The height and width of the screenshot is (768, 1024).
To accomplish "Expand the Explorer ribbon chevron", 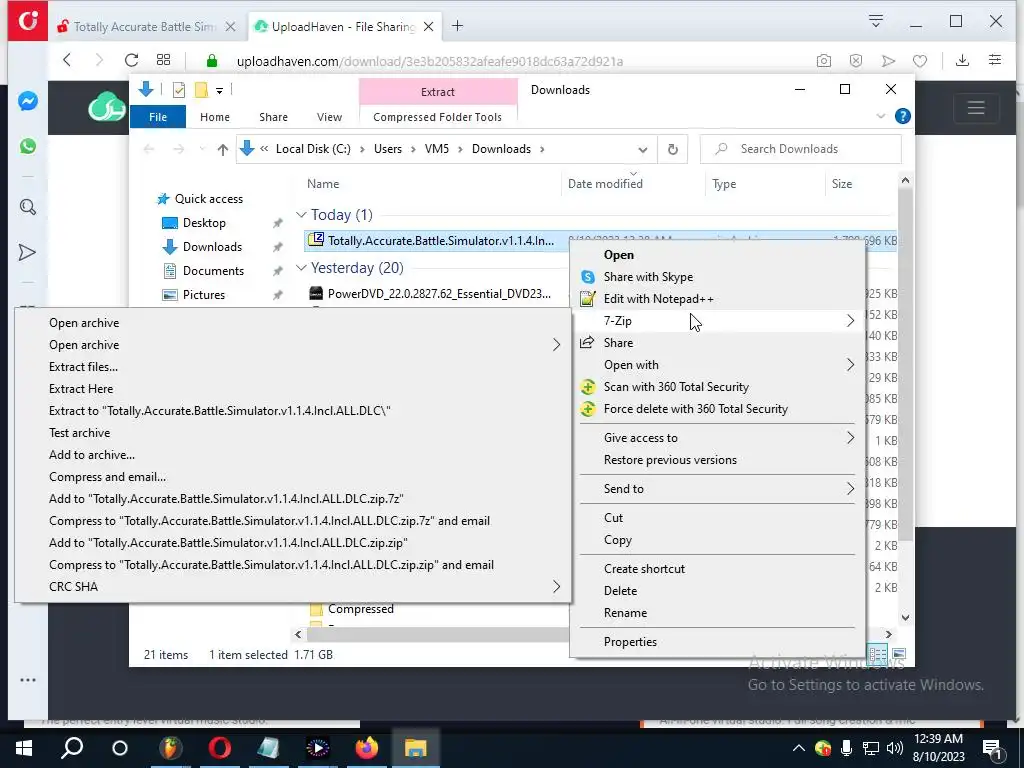I will (880, 116).
